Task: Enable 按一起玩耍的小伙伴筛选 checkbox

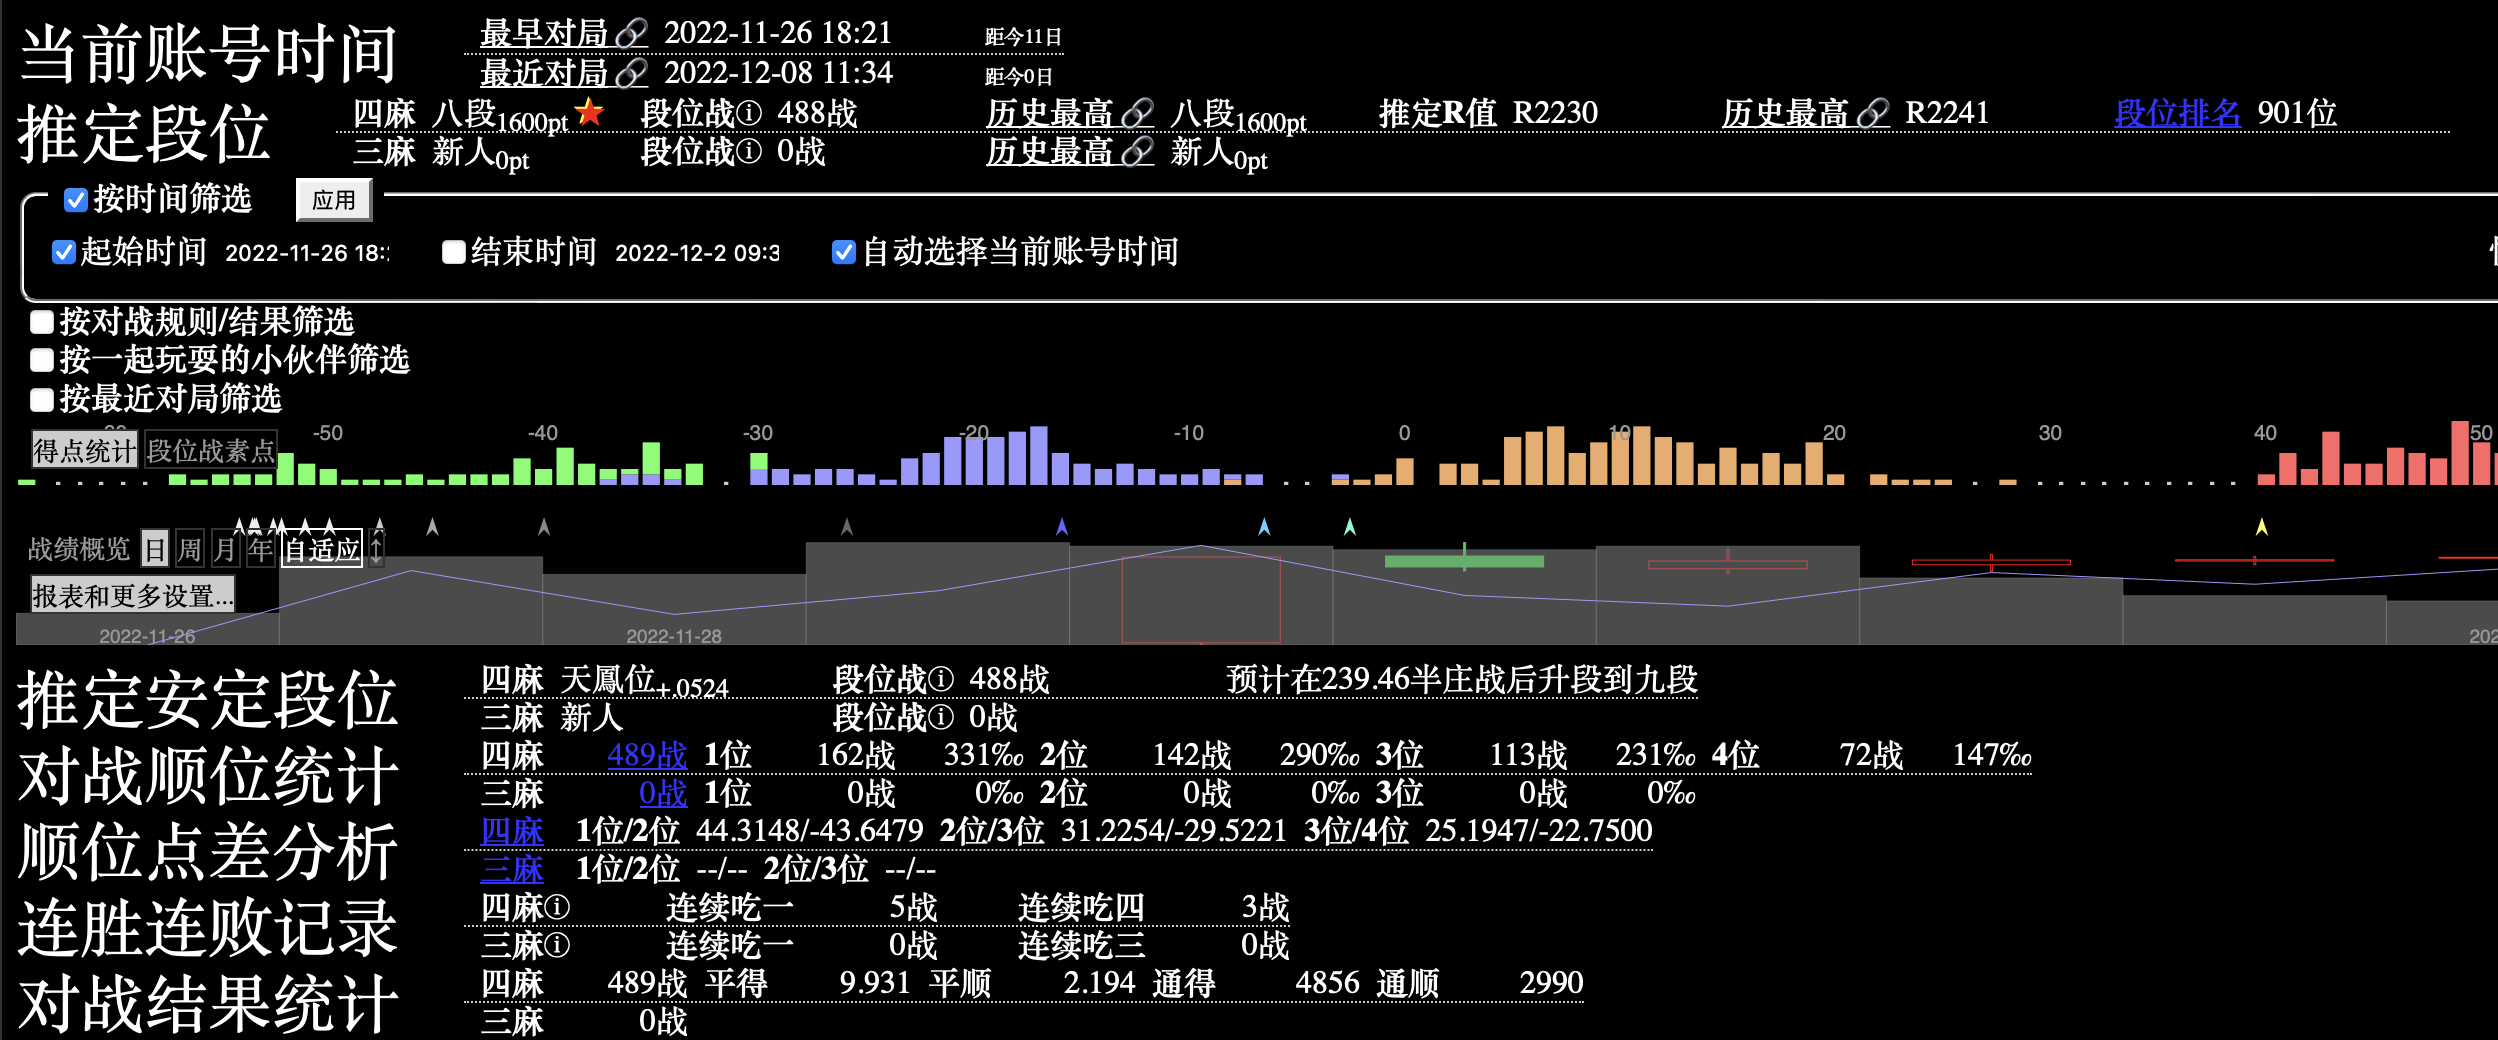Action: coord(42,361)
